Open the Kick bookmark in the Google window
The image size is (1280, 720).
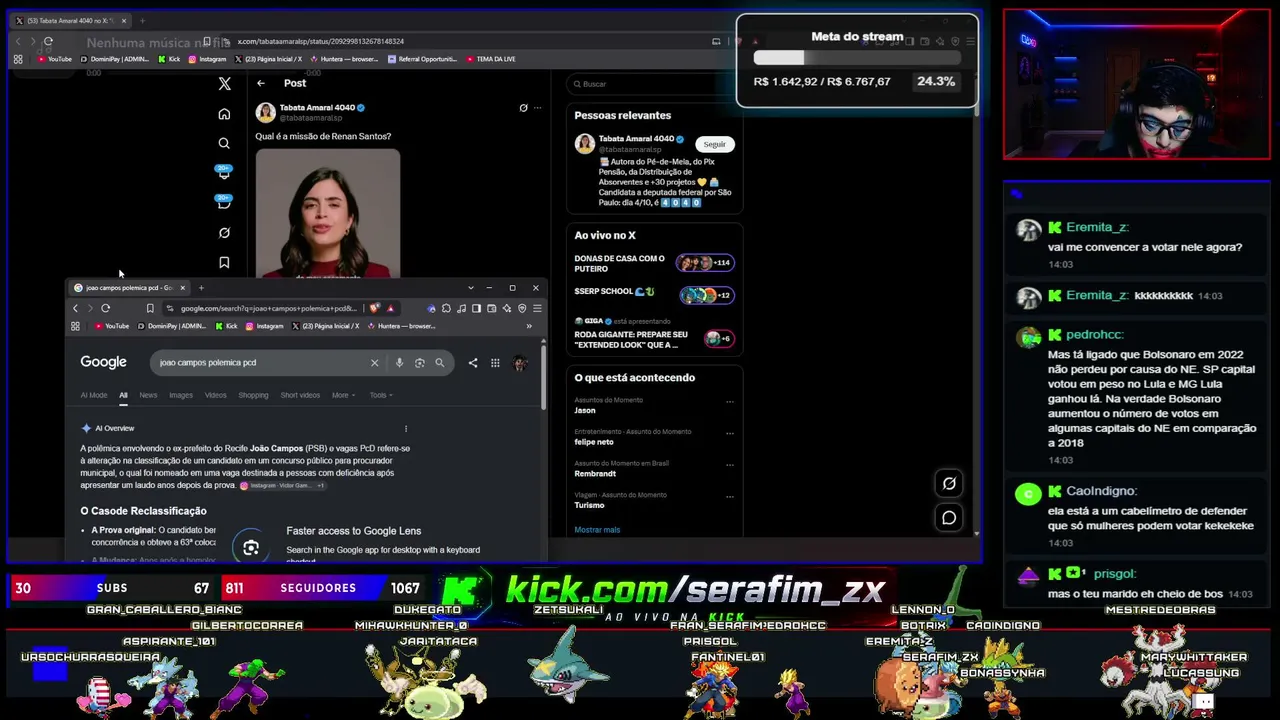[x=226, y=326]
